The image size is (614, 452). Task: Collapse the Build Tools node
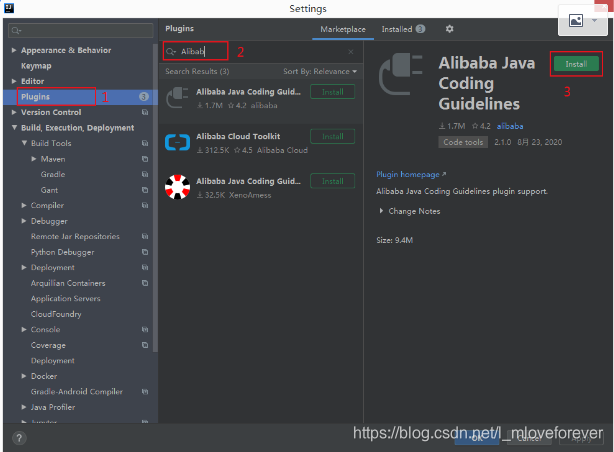pyautogui.click(x=24, y=143)
